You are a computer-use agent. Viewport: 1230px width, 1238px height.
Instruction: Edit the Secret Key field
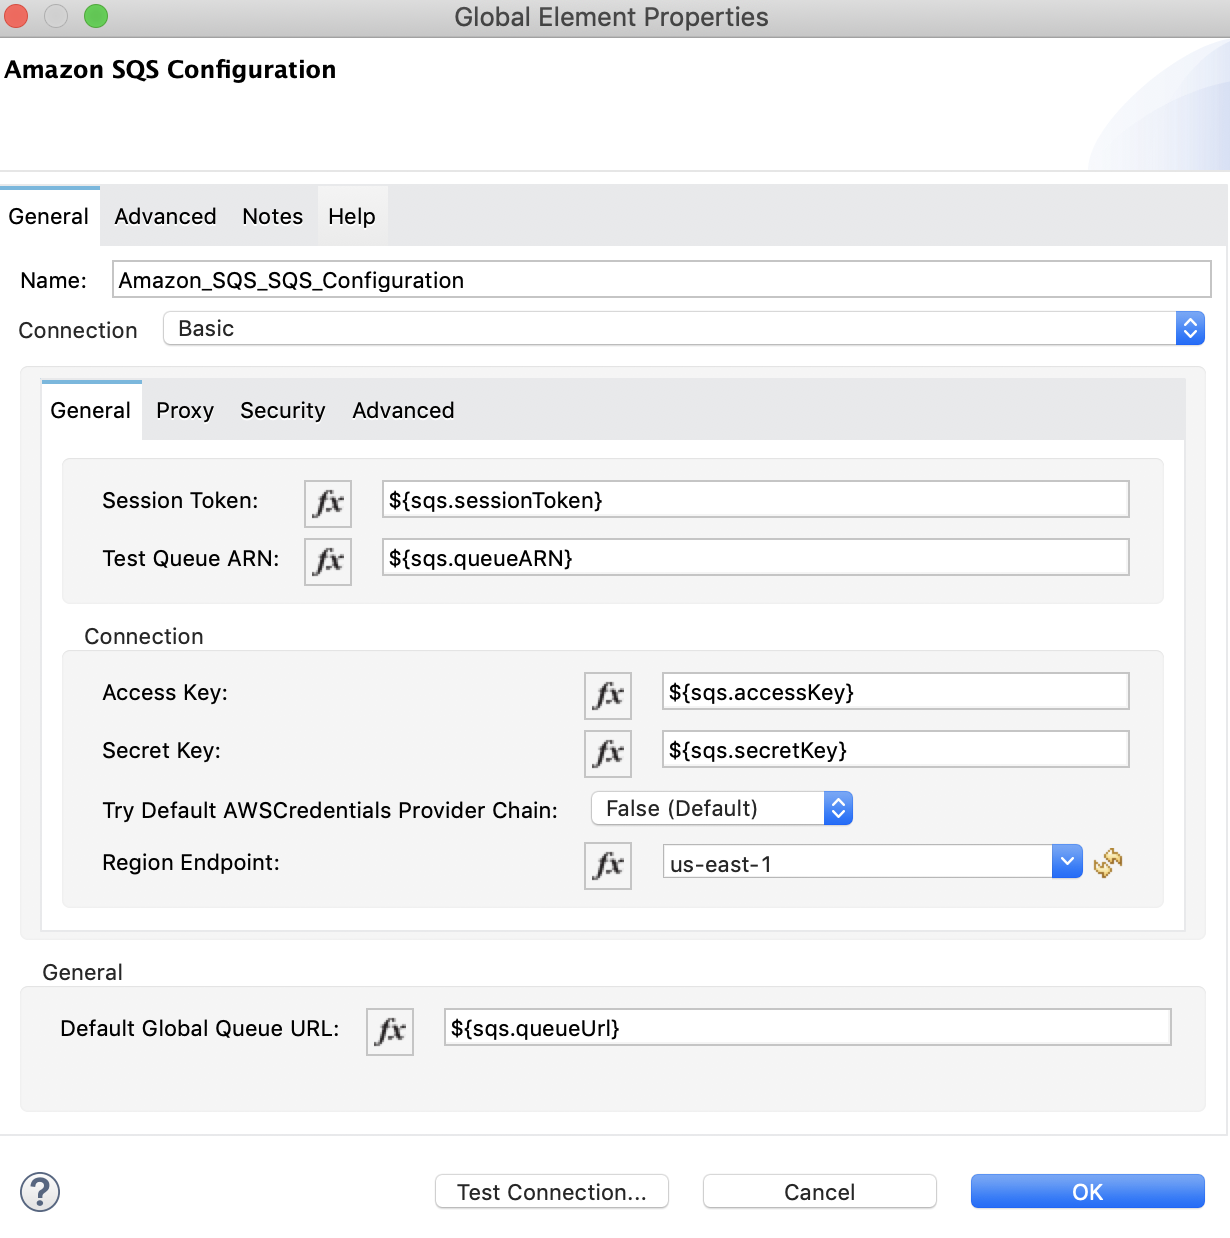(896, 750)
